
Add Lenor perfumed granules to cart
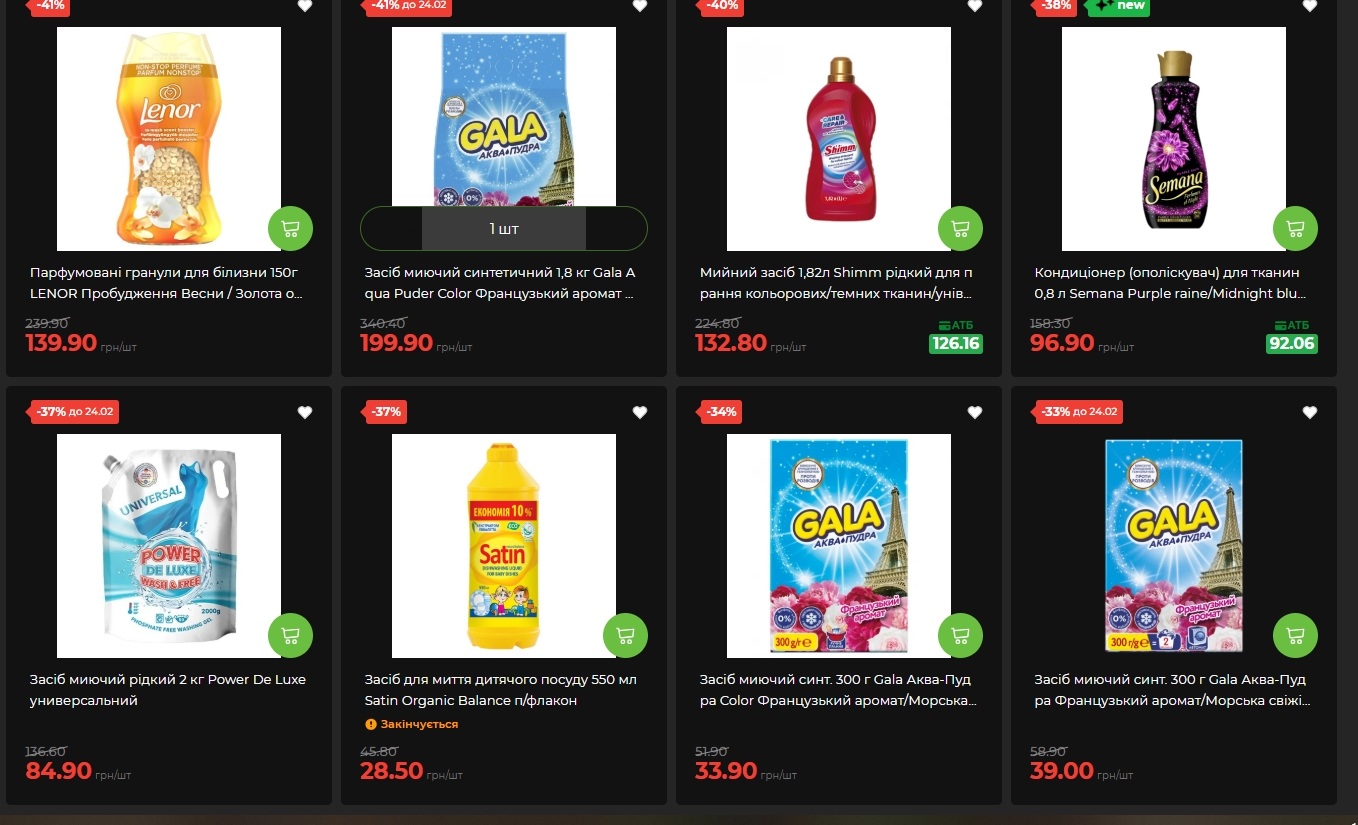[290, 228]
